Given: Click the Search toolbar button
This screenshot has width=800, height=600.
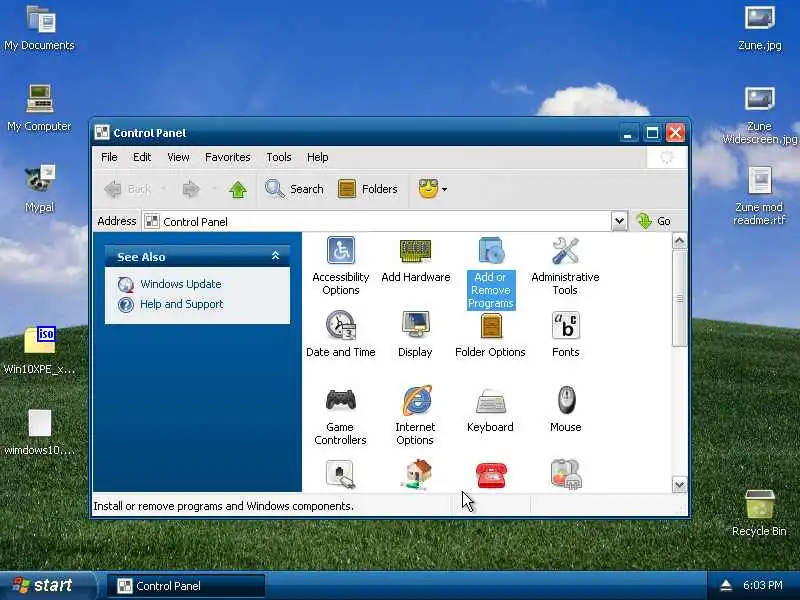Looking at the screenshot, I should click(x=294, y=189).
